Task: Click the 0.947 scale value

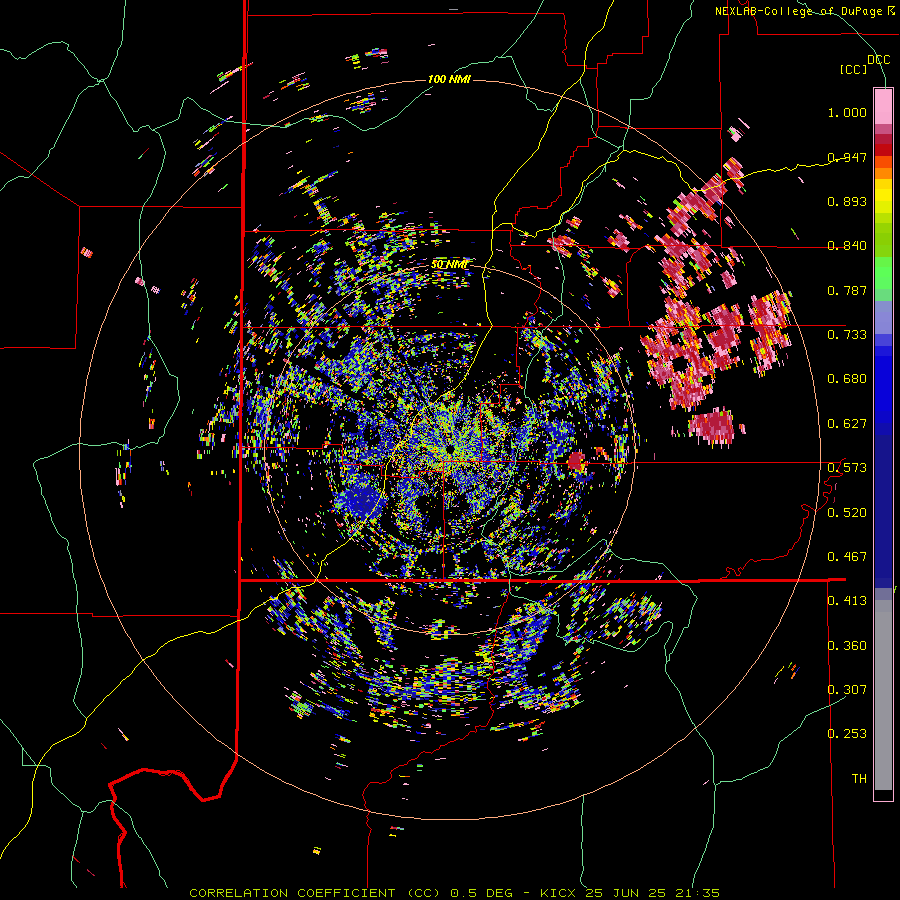Action: 847,157
